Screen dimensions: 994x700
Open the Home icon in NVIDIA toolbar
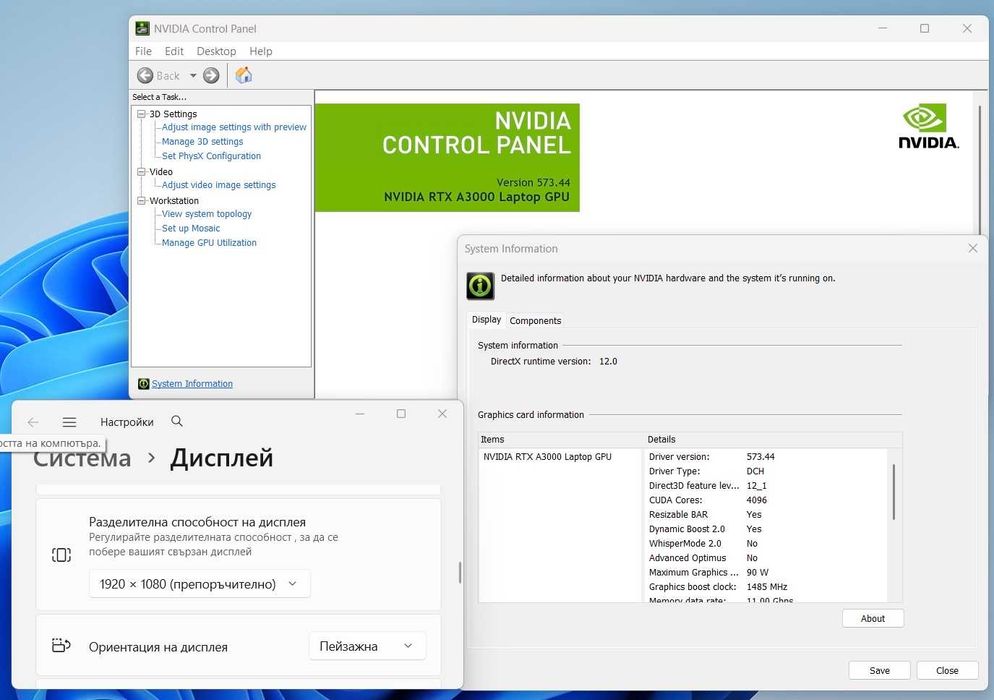point(243,75)
